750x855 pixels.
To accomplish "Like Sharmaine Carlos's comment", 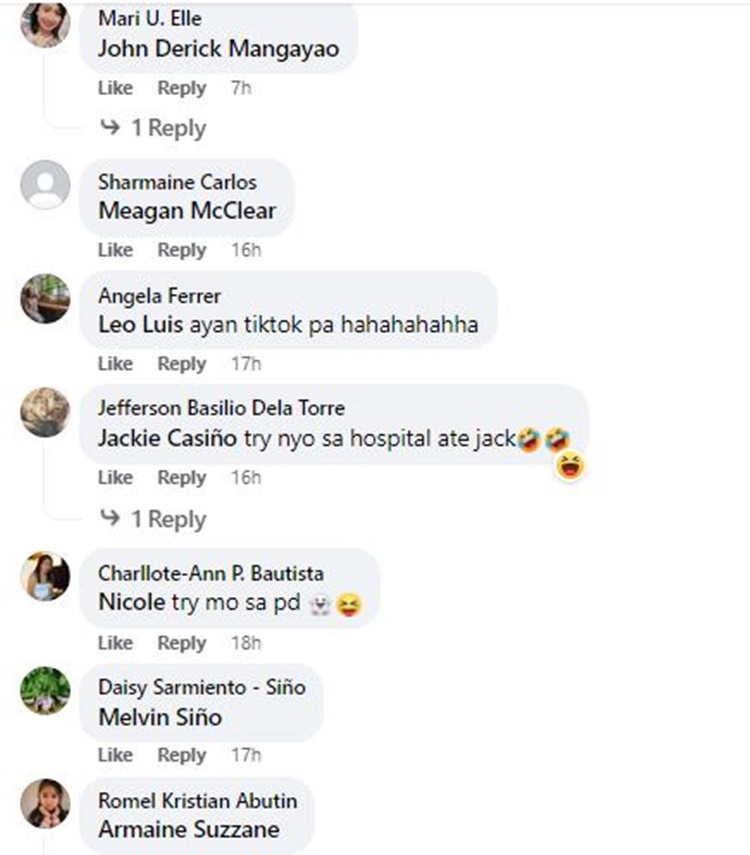I will [x=116, y=250].
